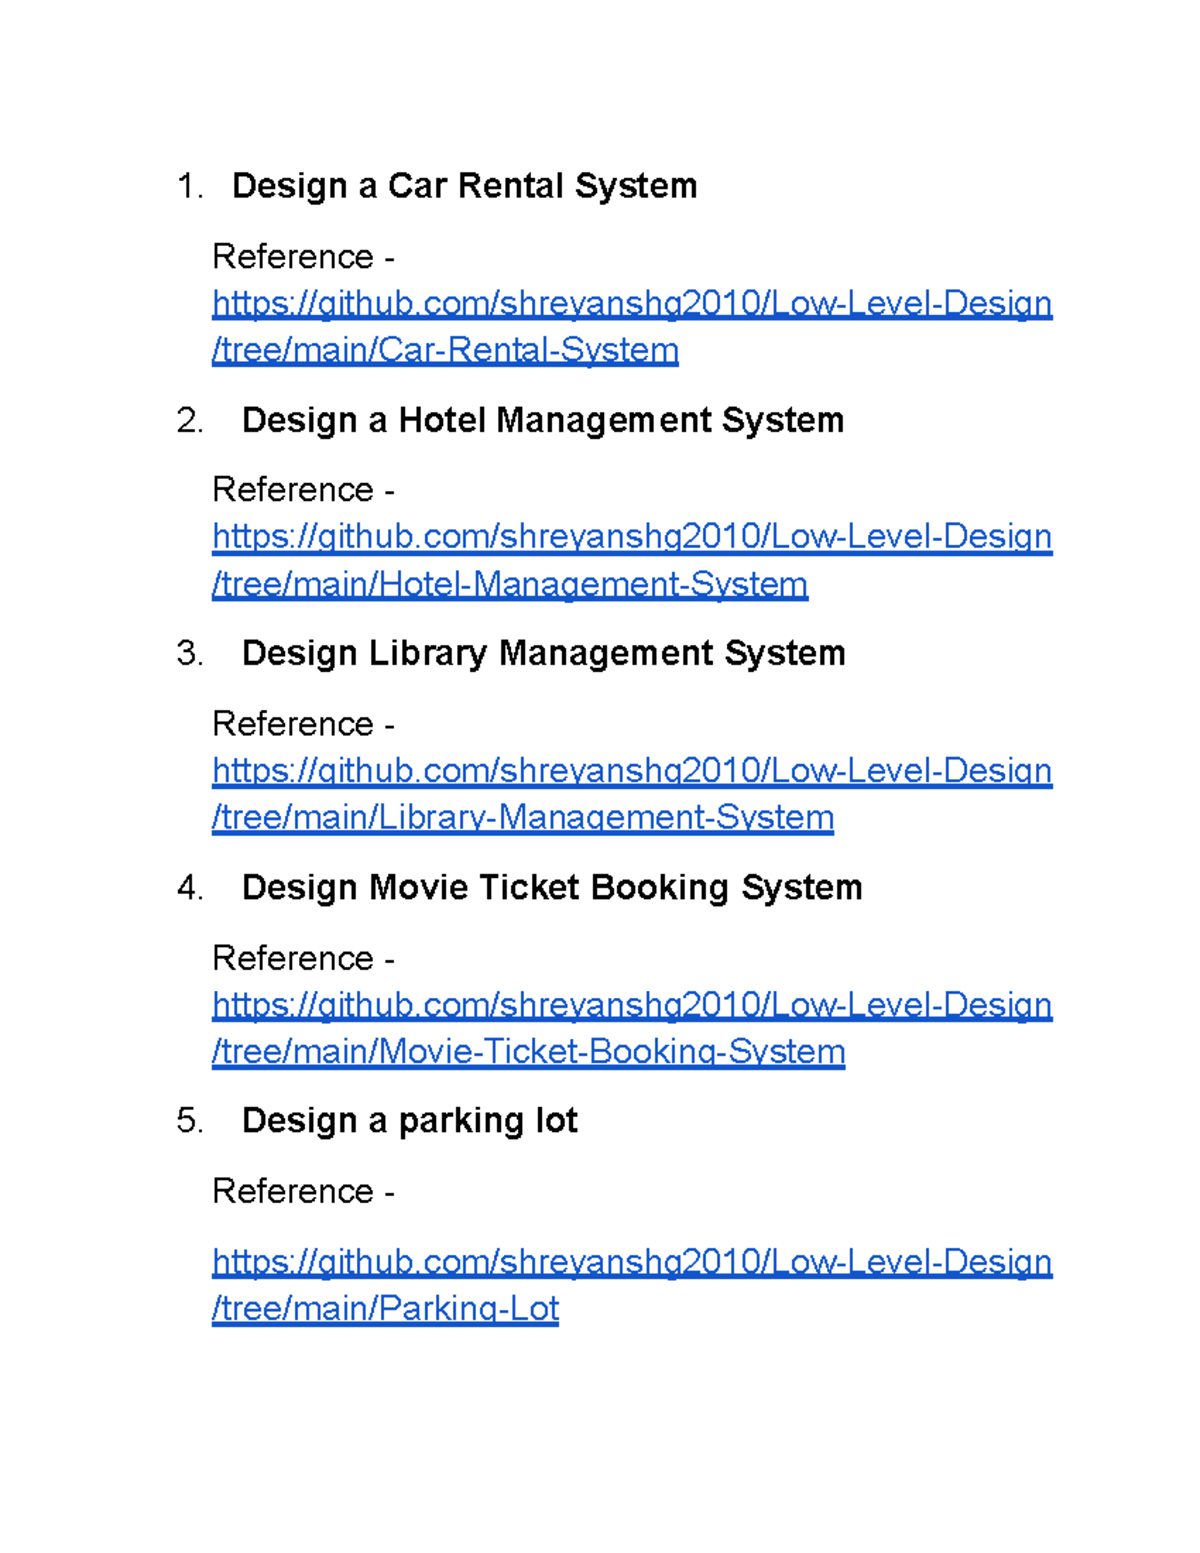
Task: Click 'Reference -' under Movie Ticket Booking System
Action: [304, 958]
